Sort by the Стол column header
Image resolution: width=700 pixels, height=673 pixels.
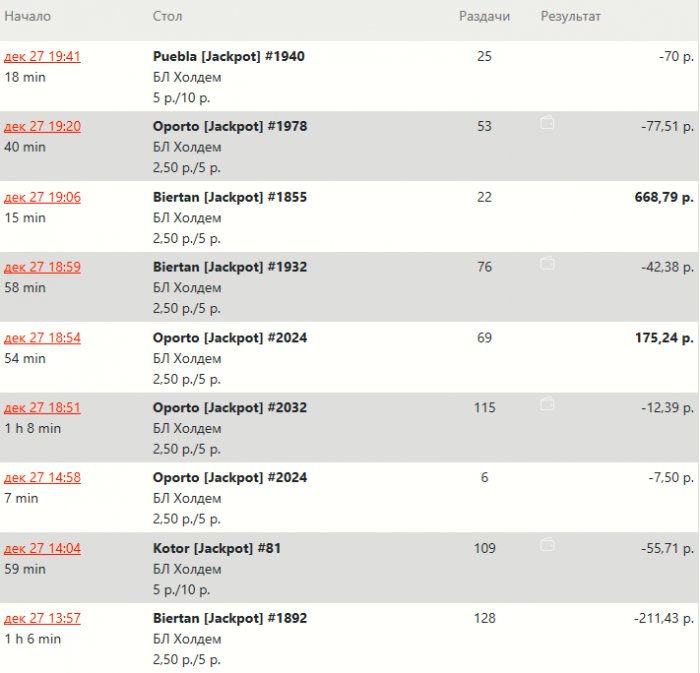[x=168, y=17]
